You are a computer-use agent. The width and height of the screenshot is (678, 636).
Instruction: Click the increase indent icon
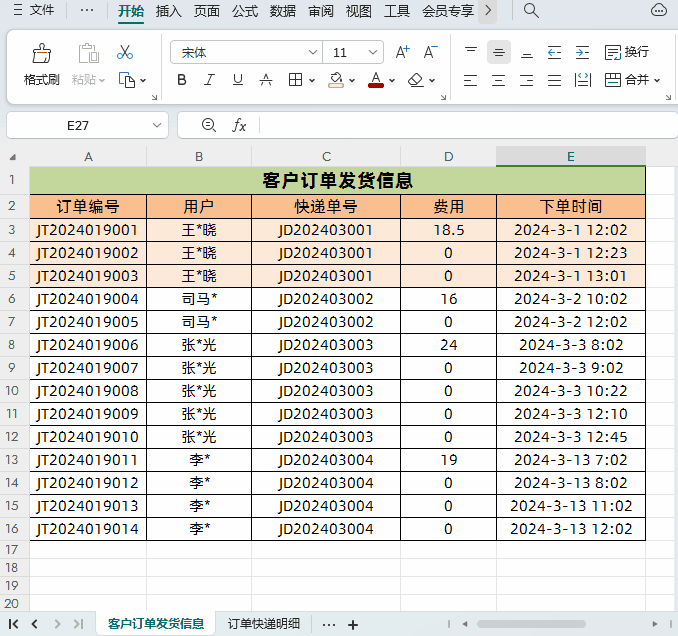tap(582, 52)
